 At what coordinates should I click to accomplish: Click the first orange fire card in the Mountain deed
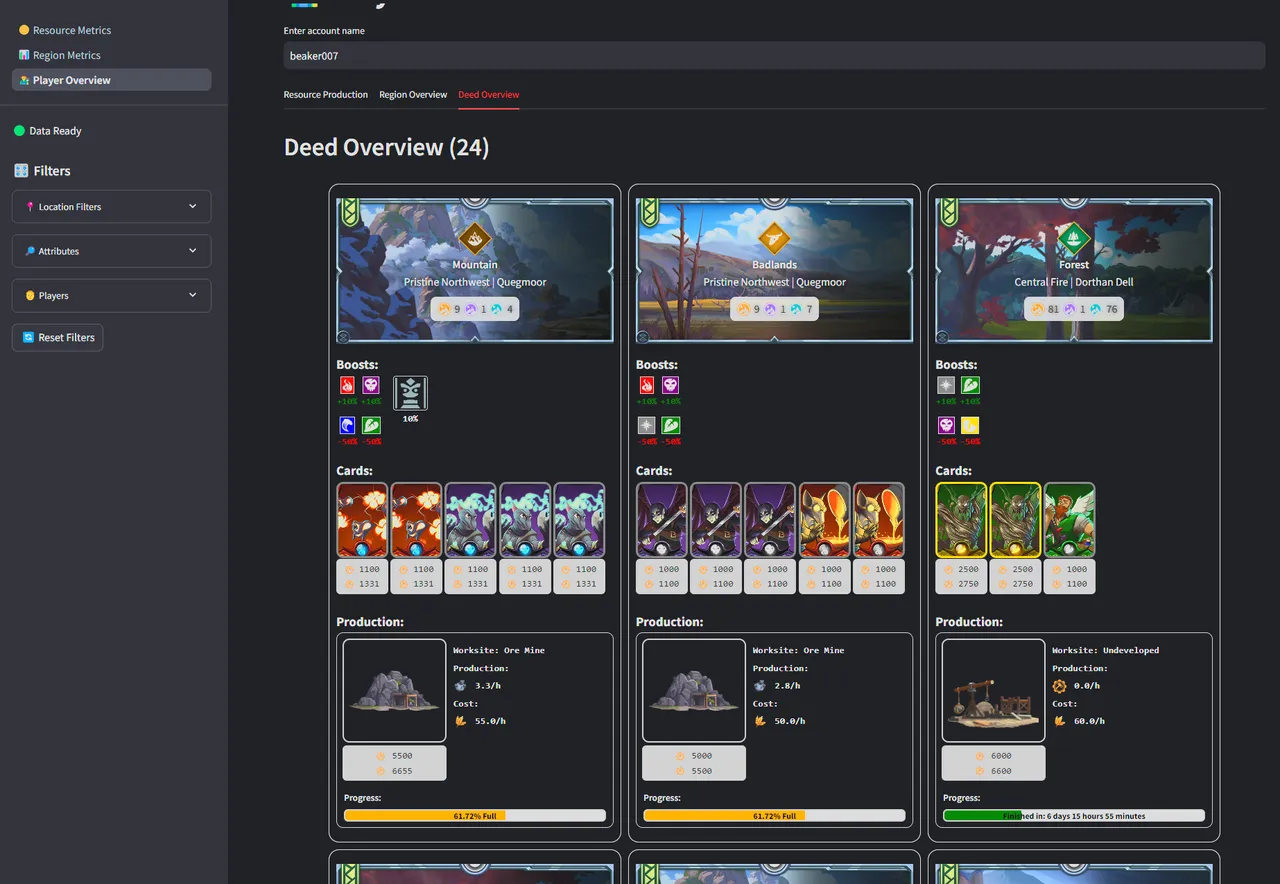pyautogui.click(x=362, y=520)
